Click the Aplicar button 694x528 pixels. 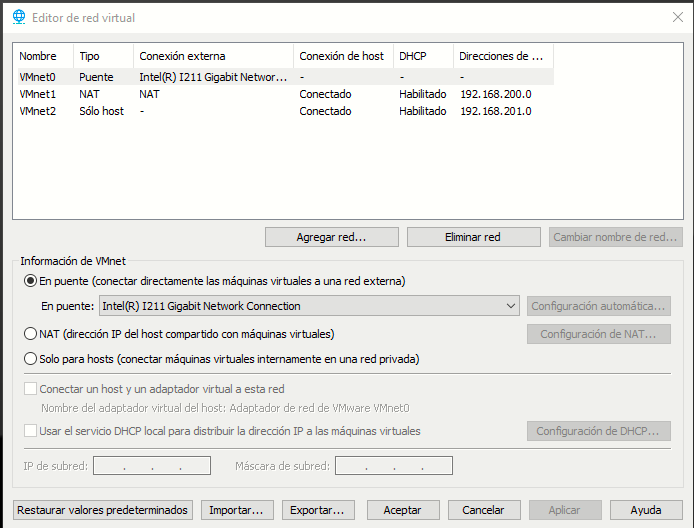[x=565, y=510]
